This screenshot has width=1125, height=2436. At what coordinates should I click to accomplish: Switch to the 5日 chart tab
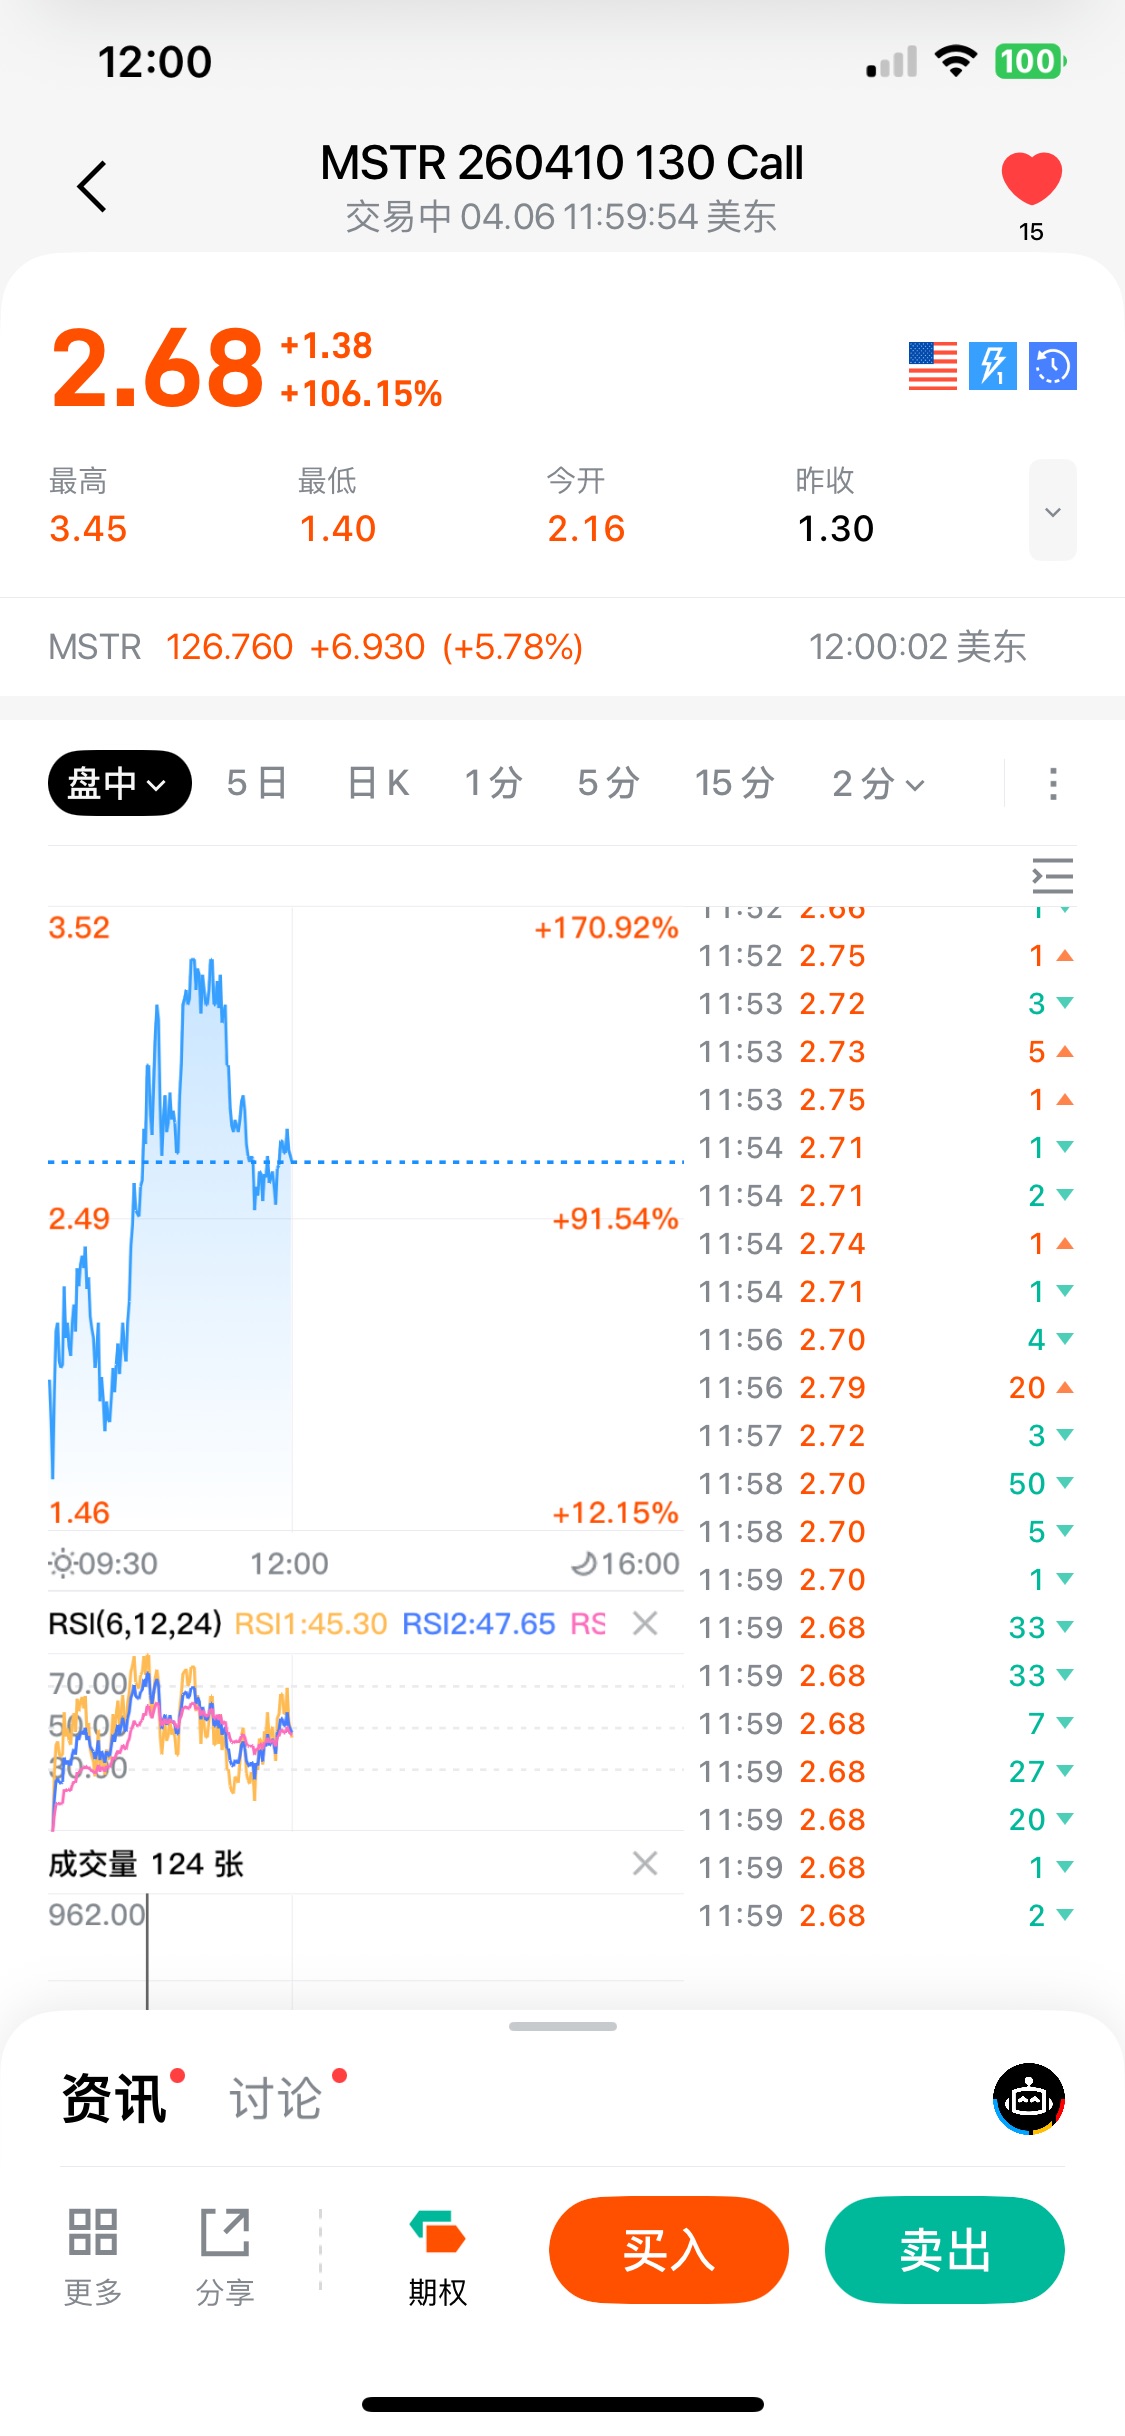(x=257, y=783)
